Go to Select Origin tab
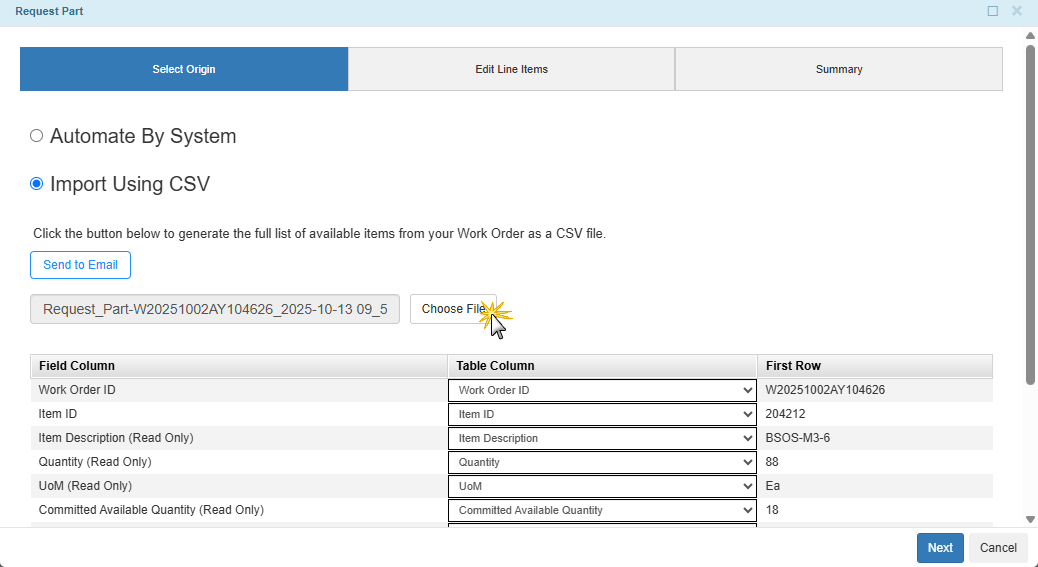Screen dimensions: 1038x567 (x=184, y=69)
